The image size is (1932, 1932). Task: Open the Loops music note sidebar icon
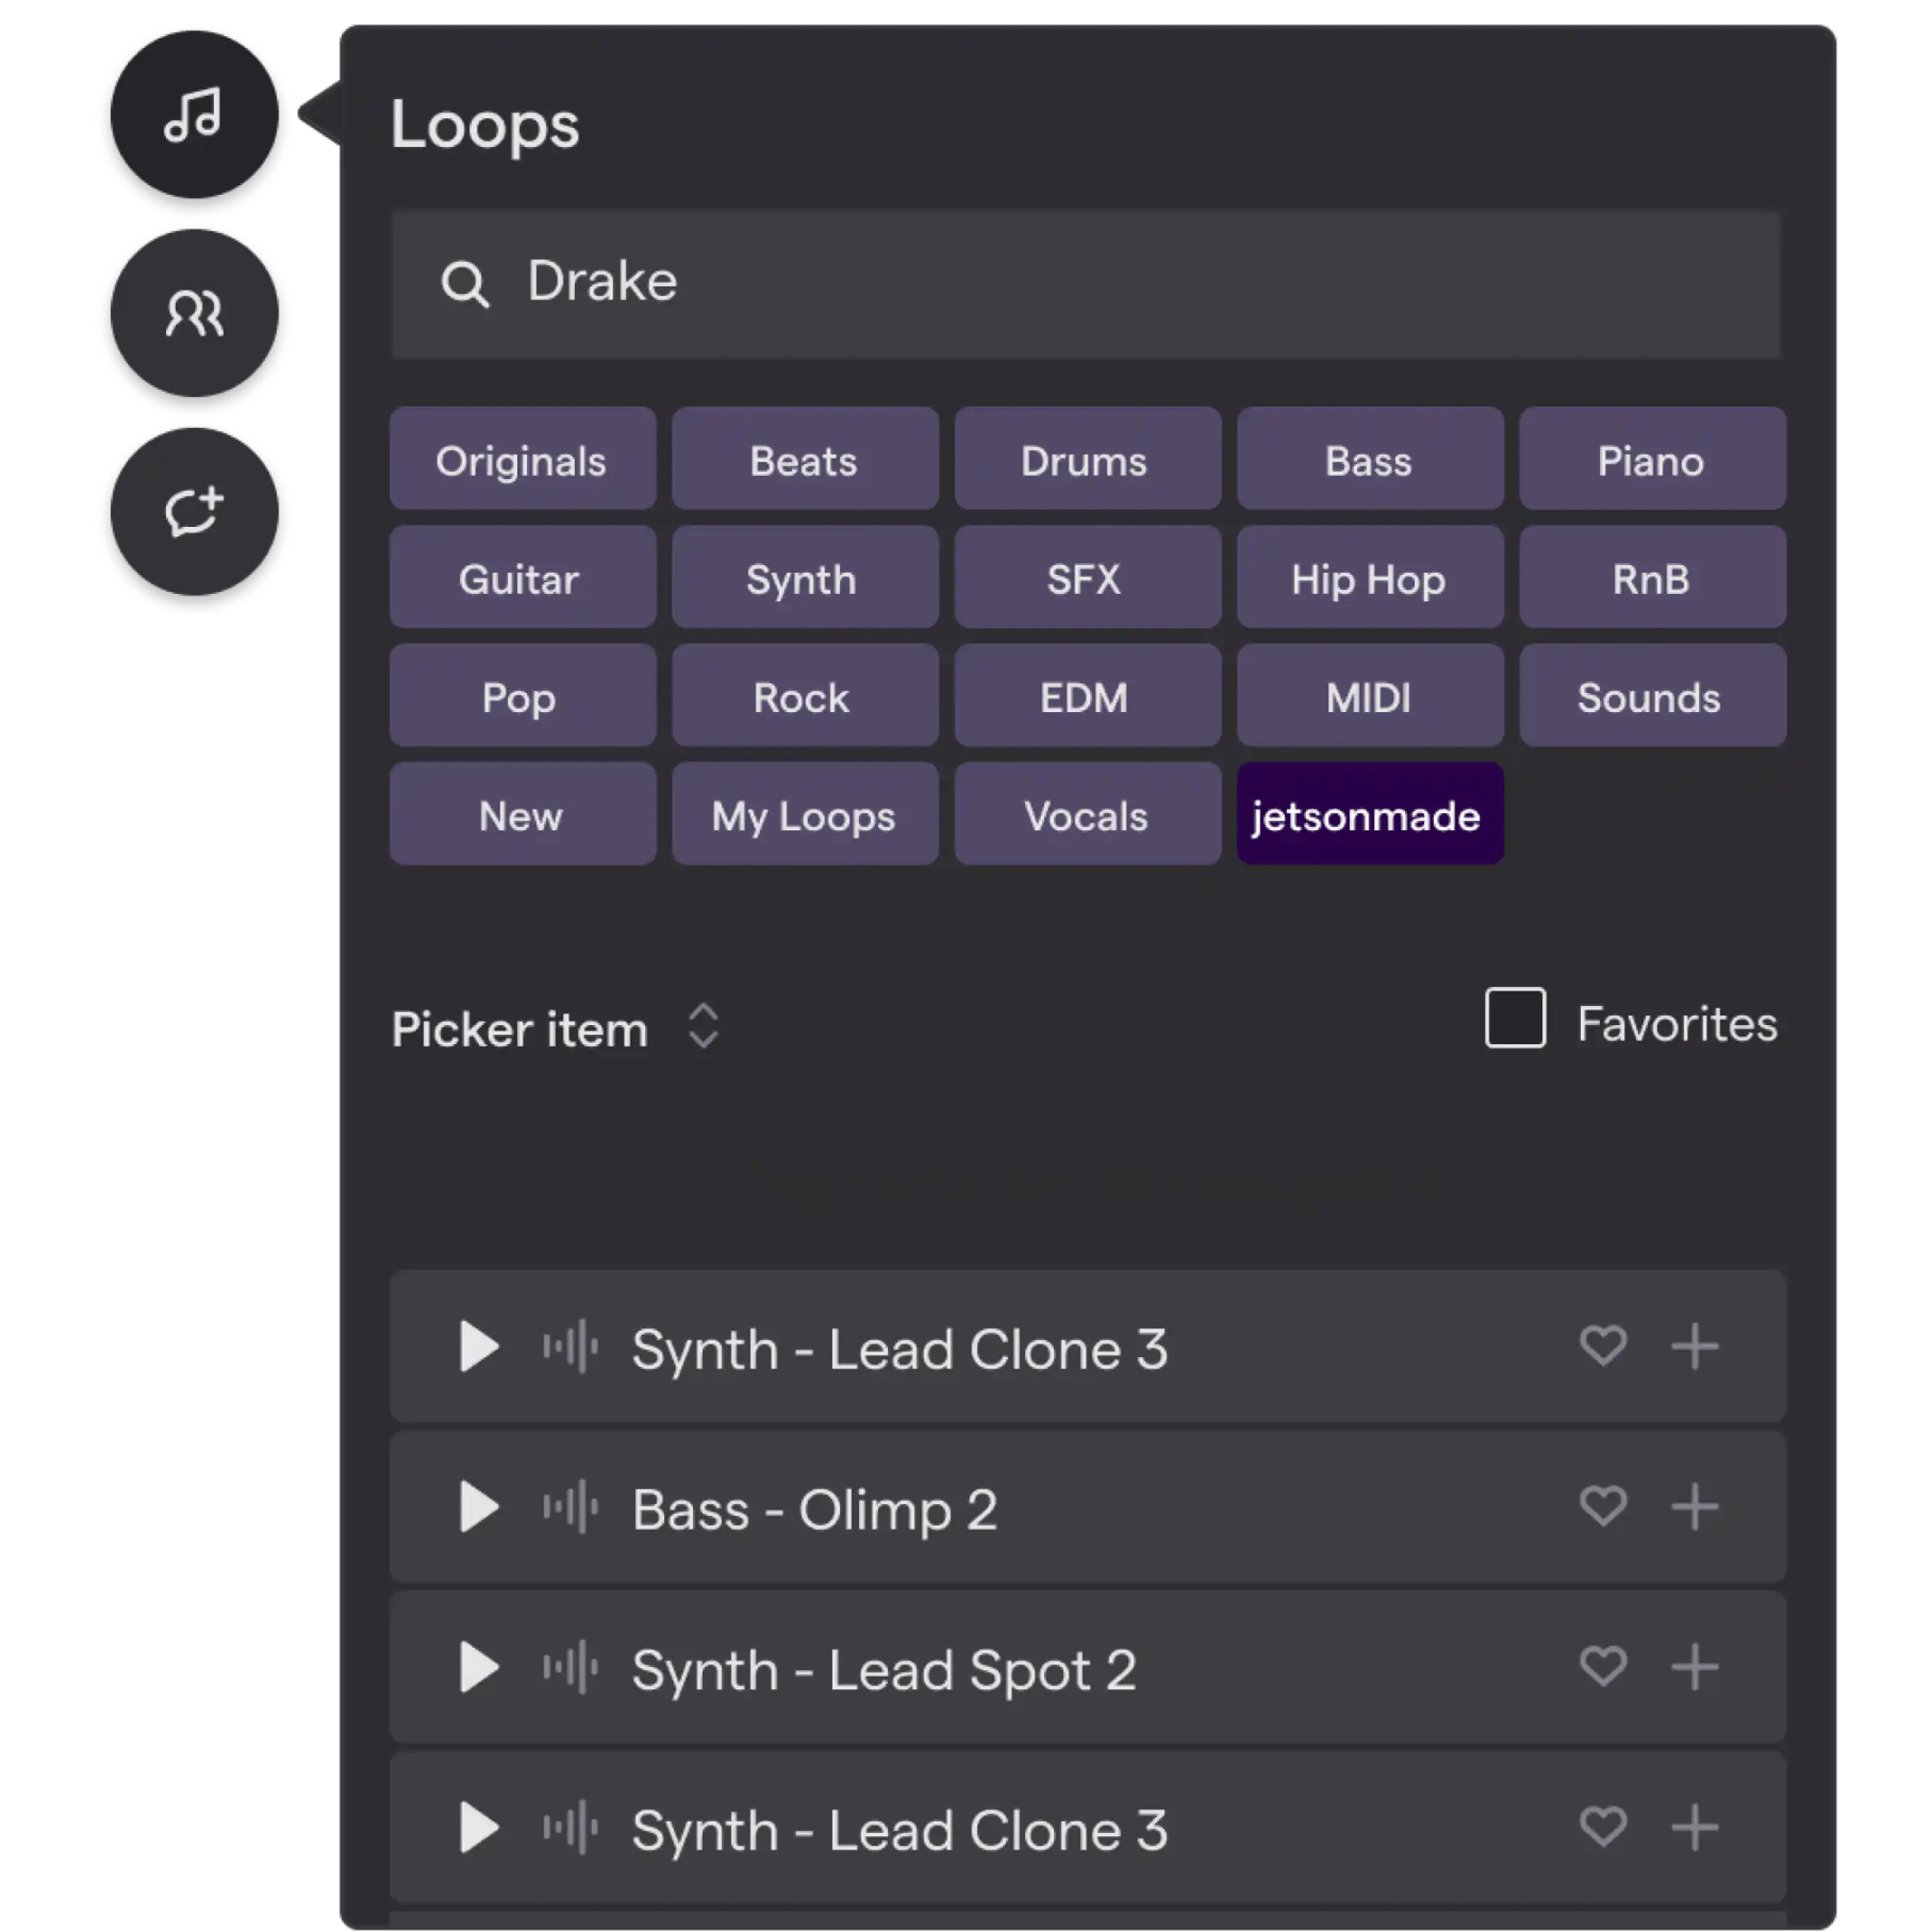coord(193,118)
